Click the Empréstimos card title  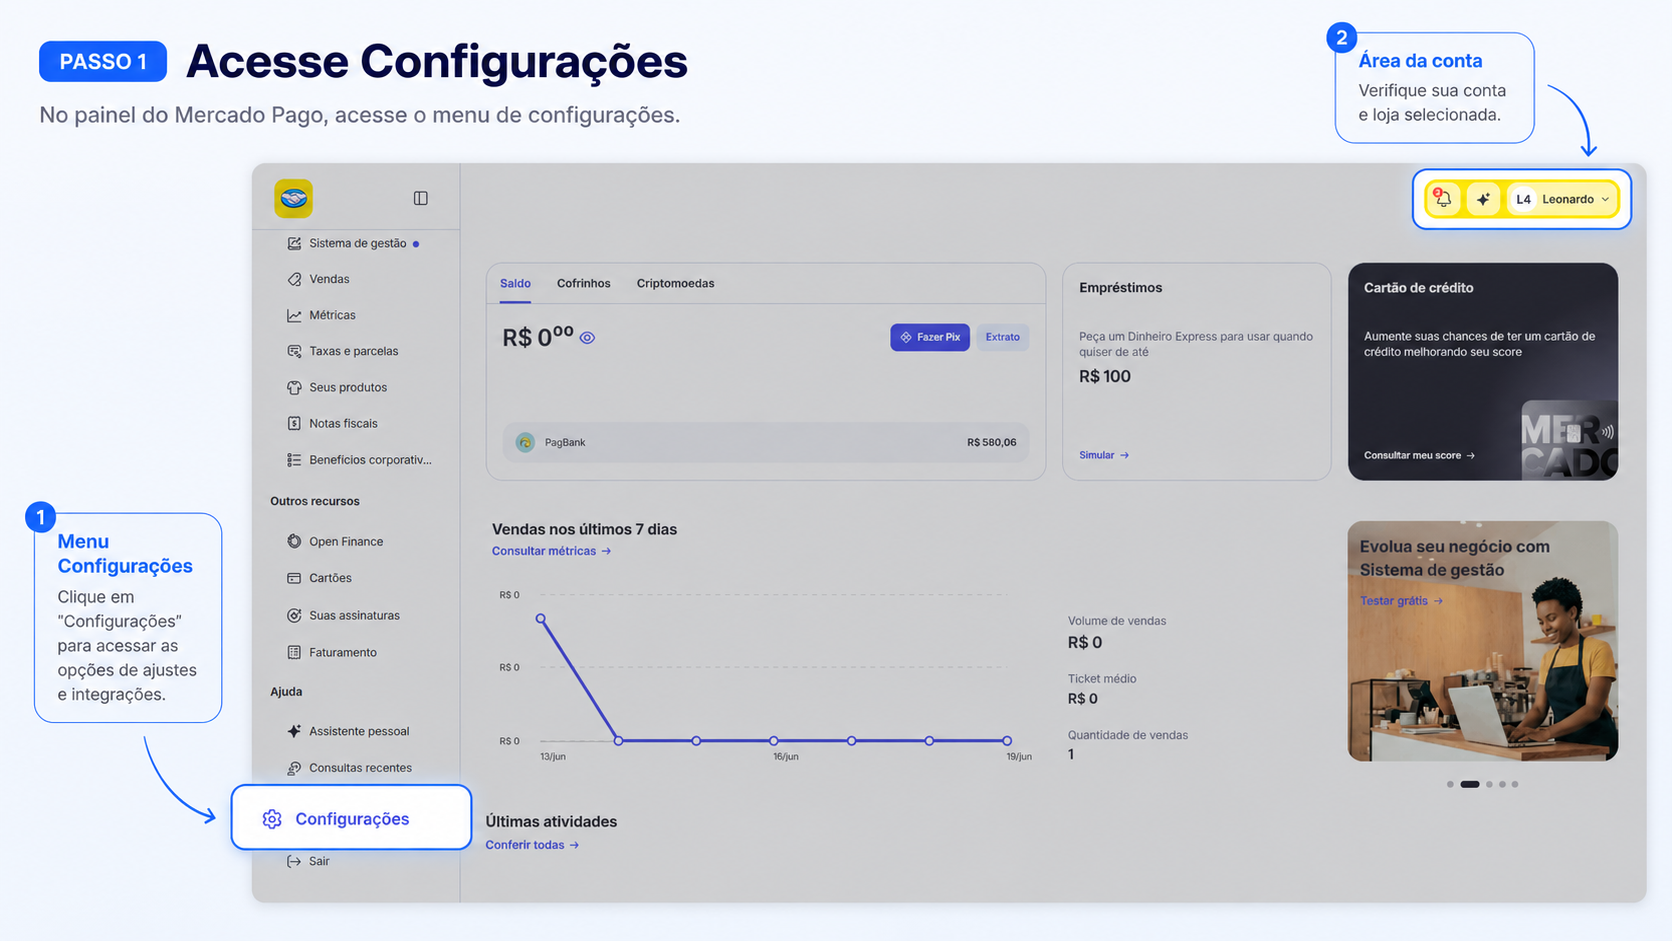1120,287
